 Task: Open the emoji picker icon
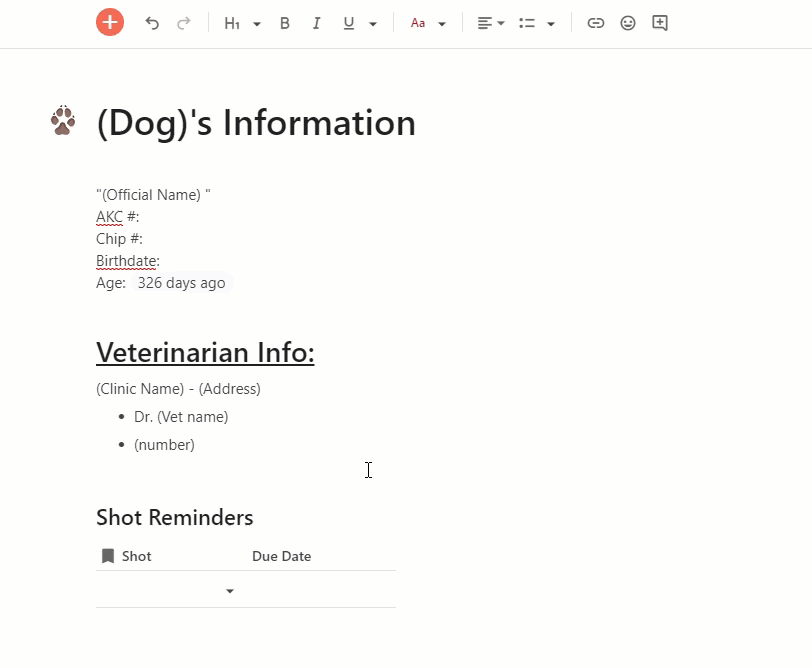pyautogui.click(x=627, y=22)
